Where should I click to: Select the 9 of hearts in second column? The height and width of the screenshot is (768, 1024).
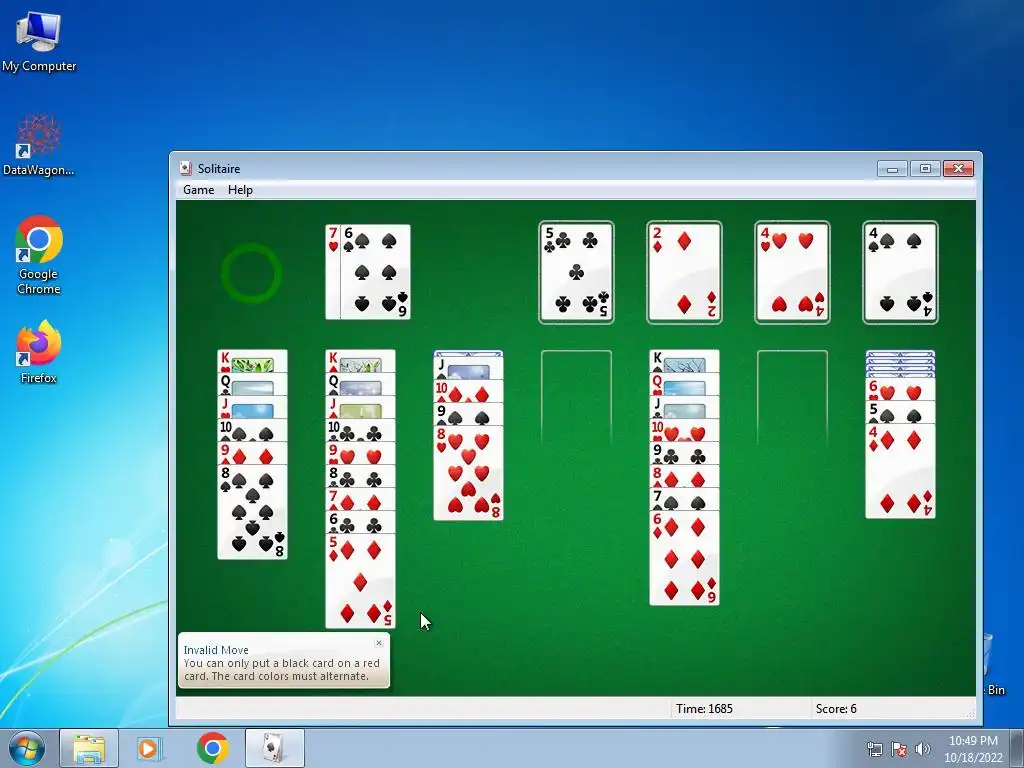click(360, 454)
